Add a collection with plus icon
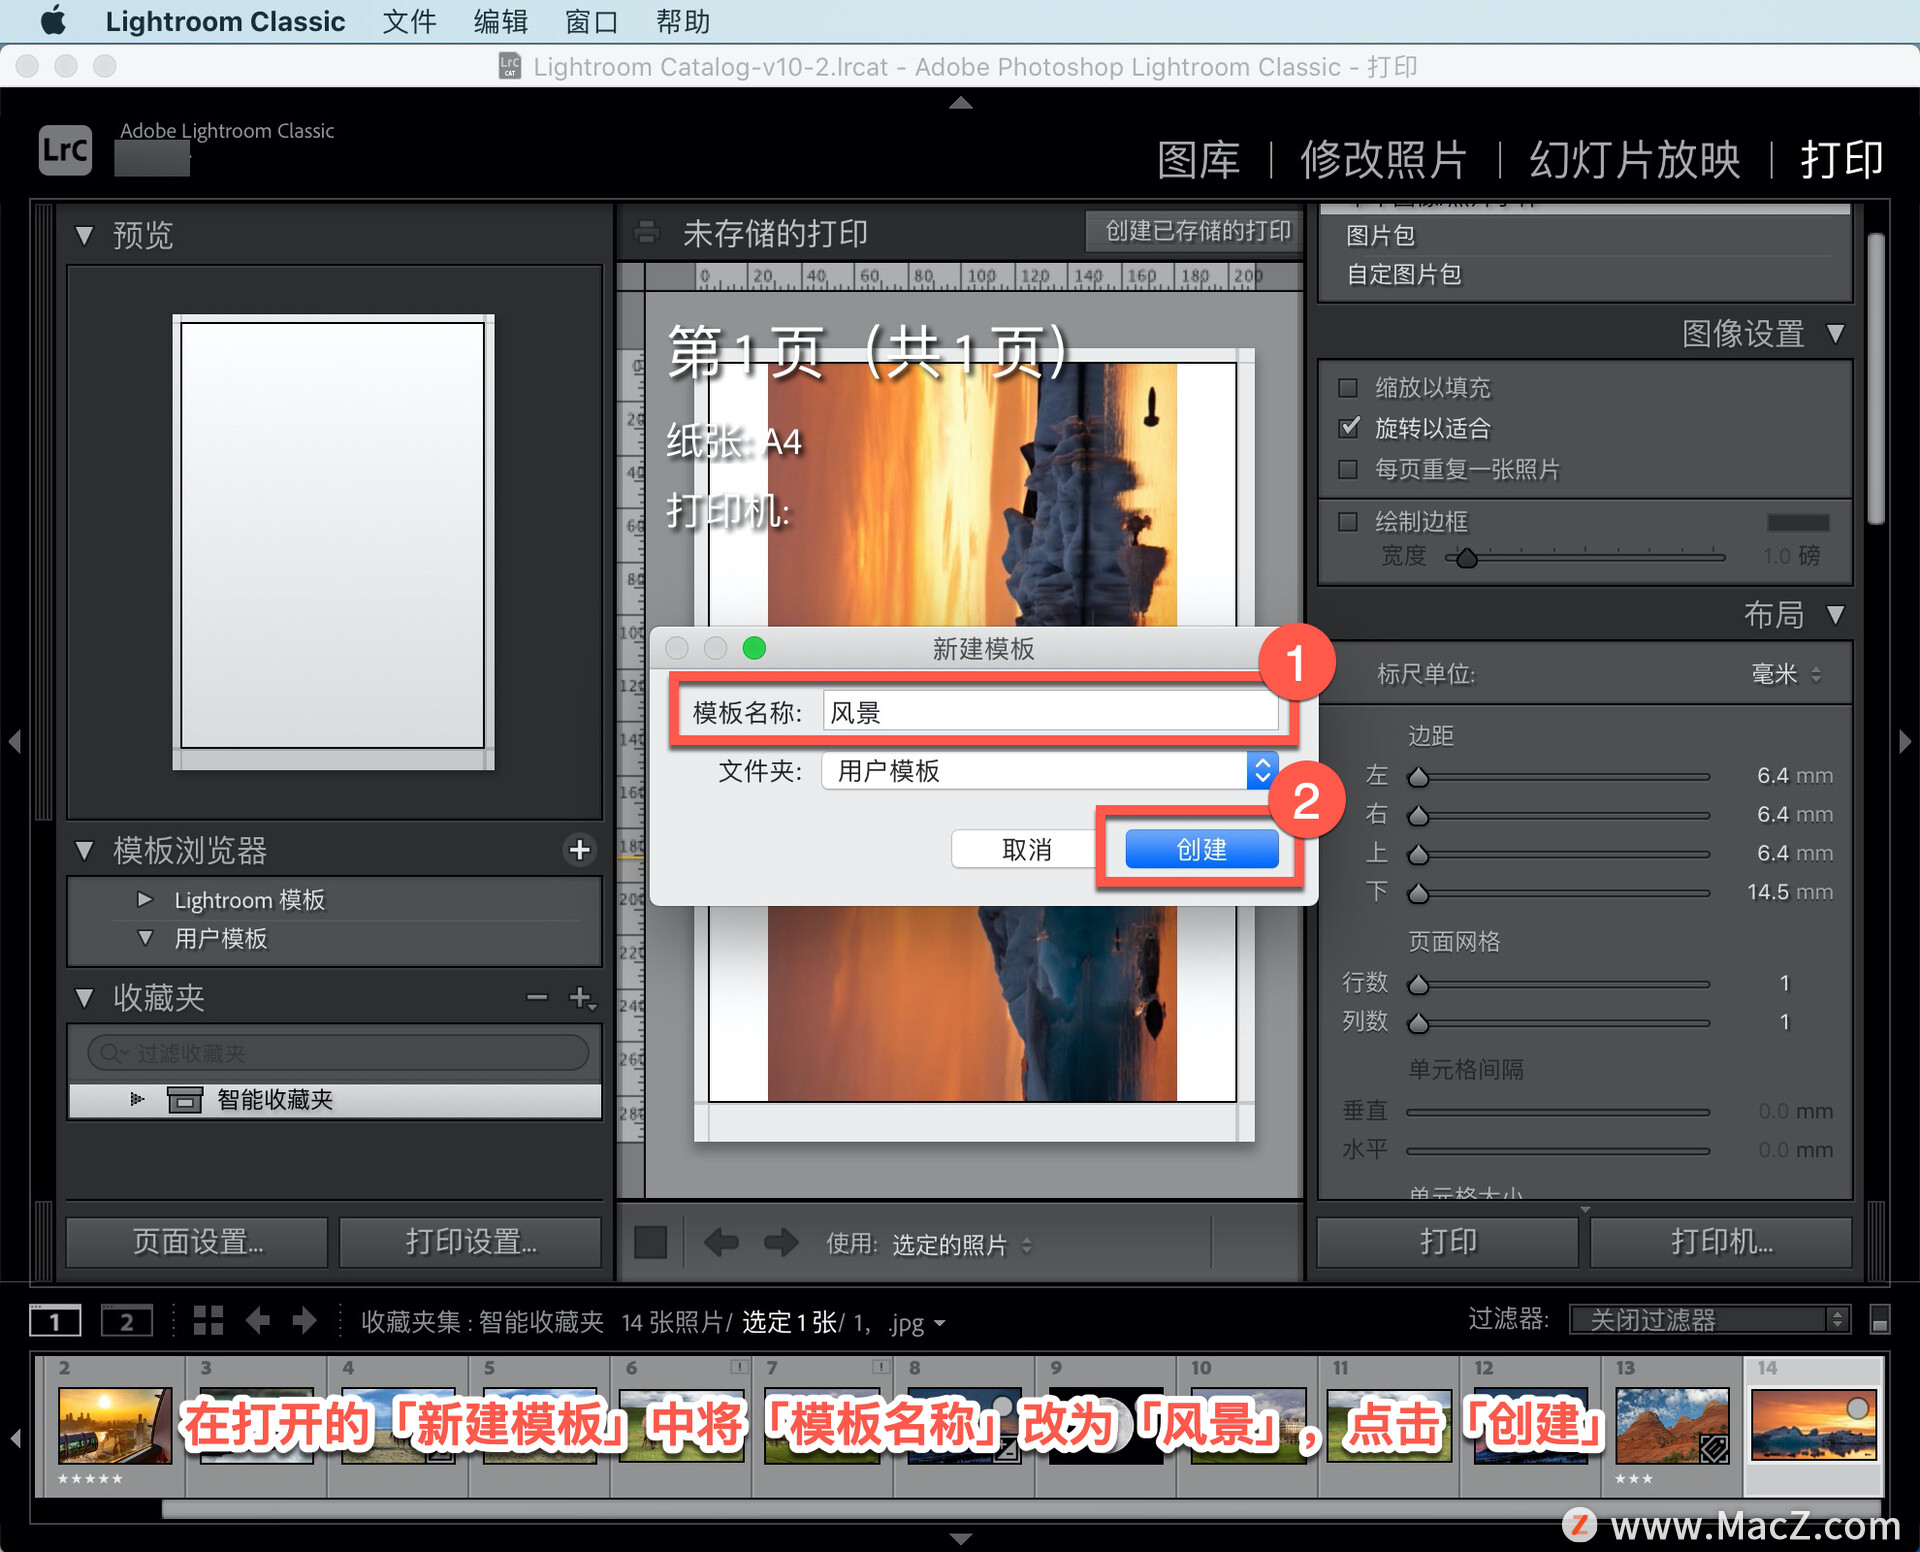The width and height of the screenshot is (1920, 1552). 581,997
